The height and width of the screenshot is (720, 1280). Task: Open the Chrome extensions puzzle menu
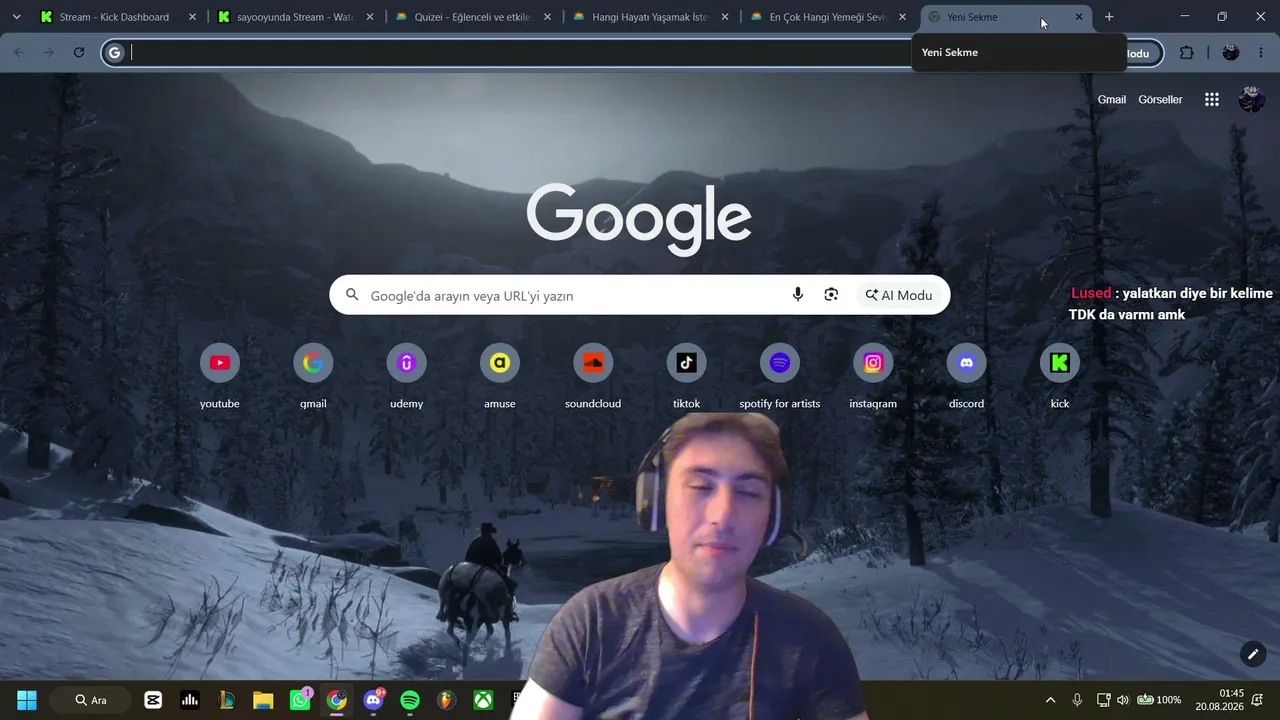[1187, 53]
